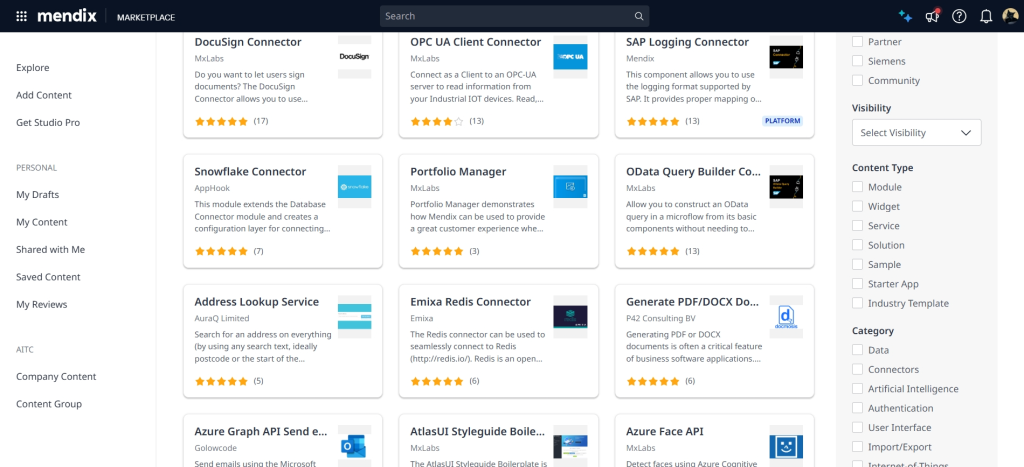Screen dimensions: 1024x467
Task: Check the User Interface category filter
Action: point(857,428)
